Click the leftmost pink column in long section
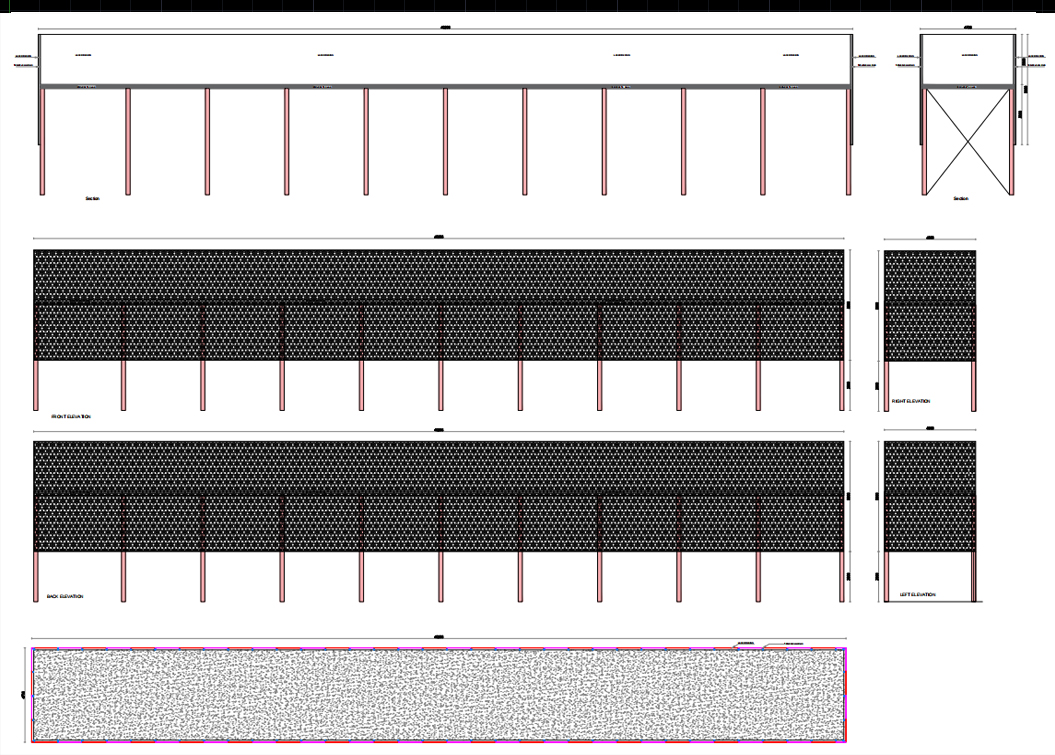Image resolution: width=1055 pixels, height=755 pixels. 42,141
